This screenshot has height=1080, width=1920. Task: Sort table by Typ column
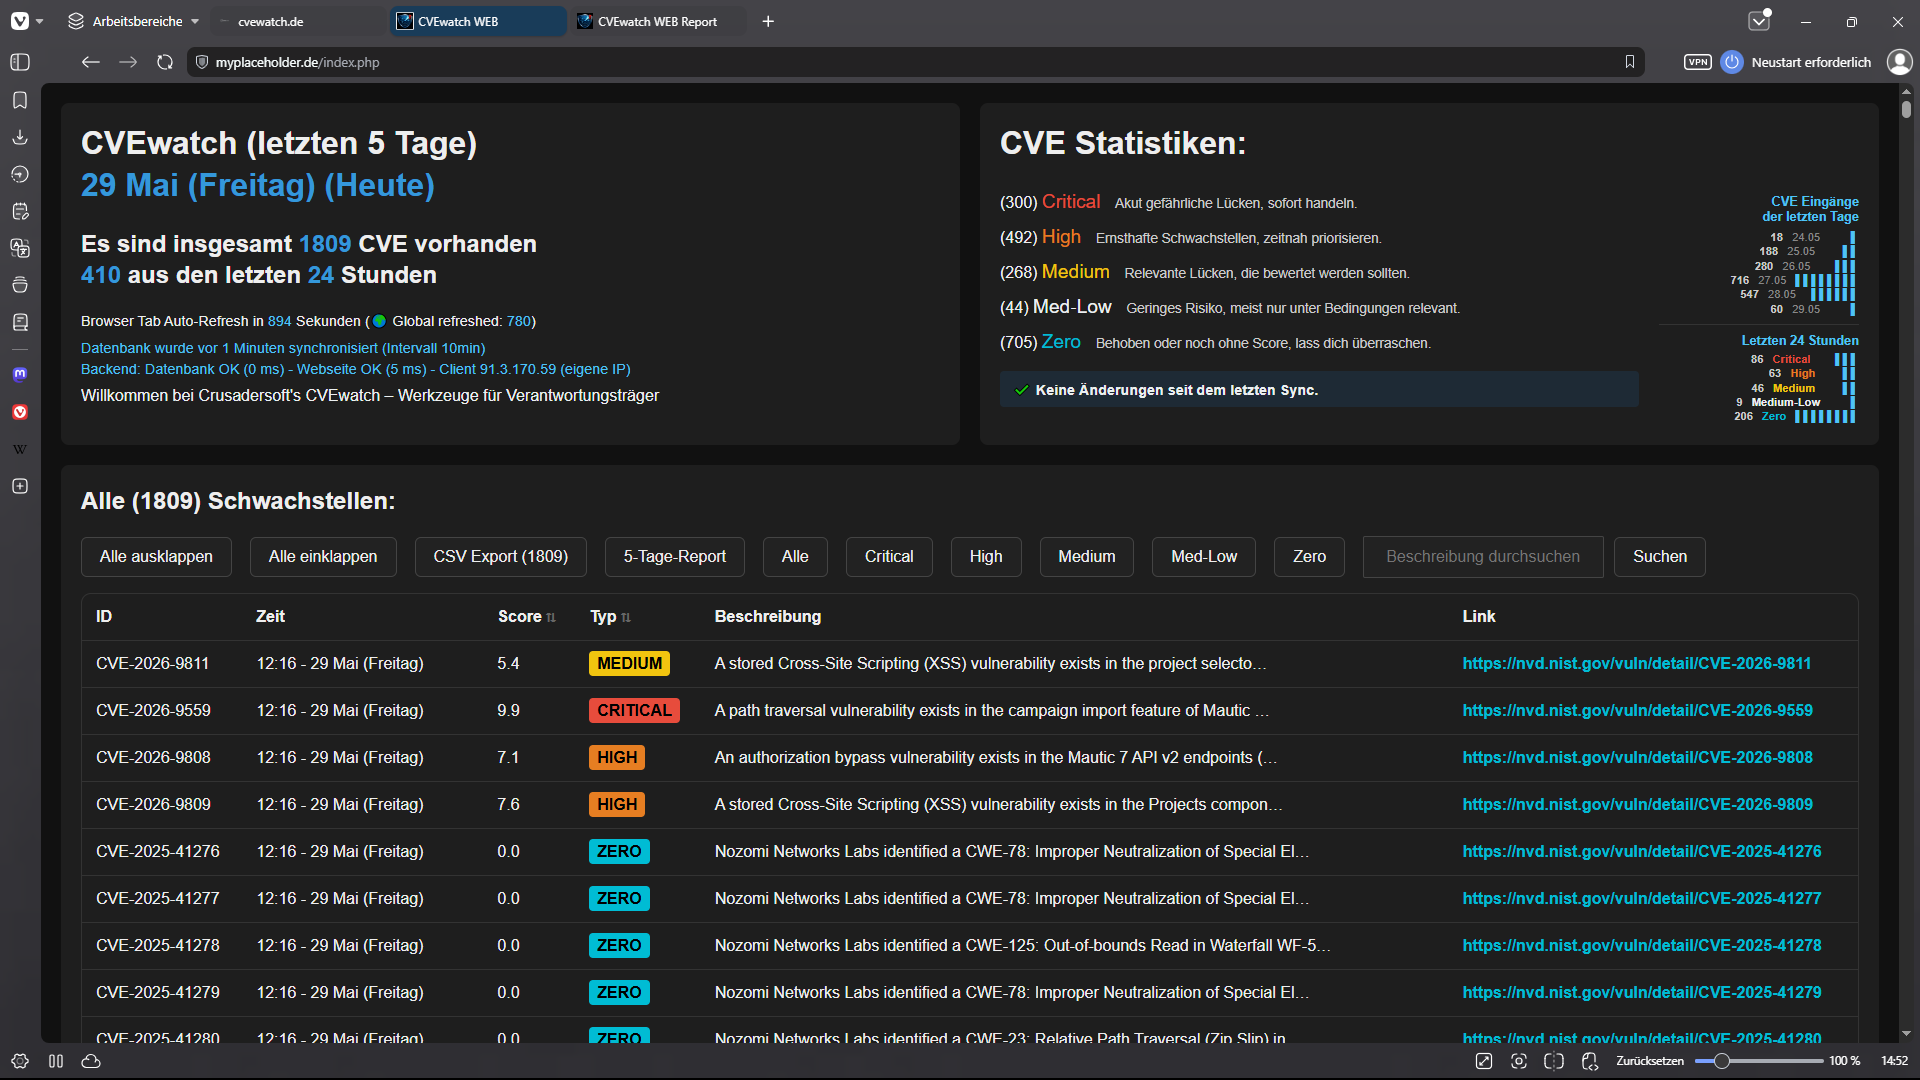[x=610, y=617]
